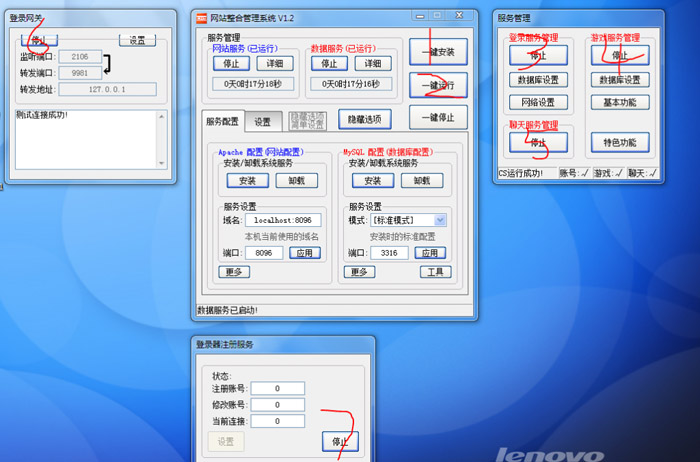Click 卸载 under MySQL 配置
Screen dimensions: 700x462
click(x=422, y=181)
